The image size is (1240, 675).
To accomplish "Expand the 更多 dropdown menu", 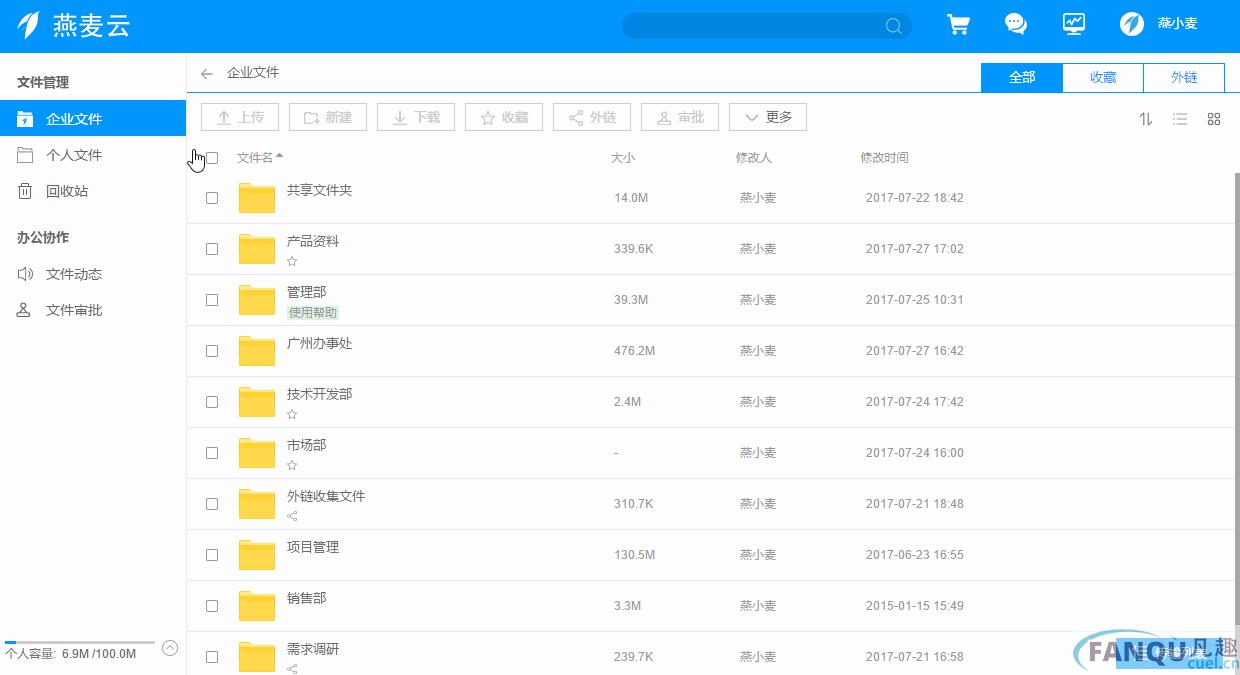I will tap(767, 118).
